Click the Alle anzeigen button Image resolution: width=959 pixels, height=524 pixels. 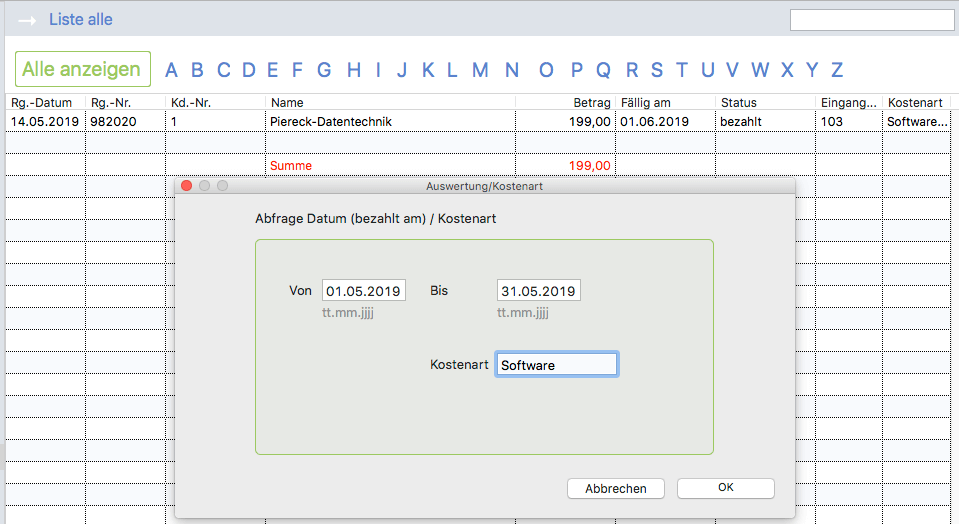tap(83, 69)
